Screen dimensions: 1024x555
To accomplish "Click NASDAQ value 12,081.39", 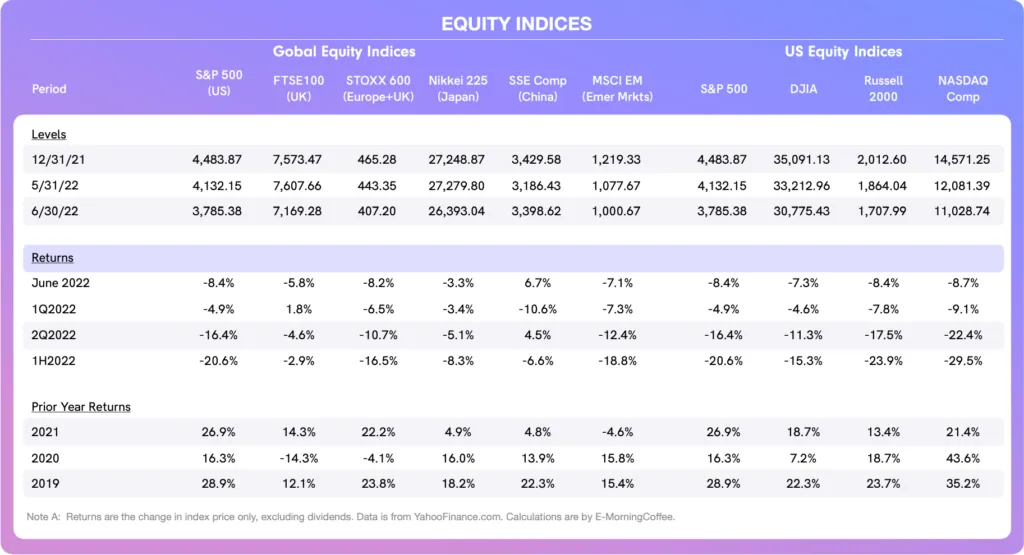I will tap(961, 185).
